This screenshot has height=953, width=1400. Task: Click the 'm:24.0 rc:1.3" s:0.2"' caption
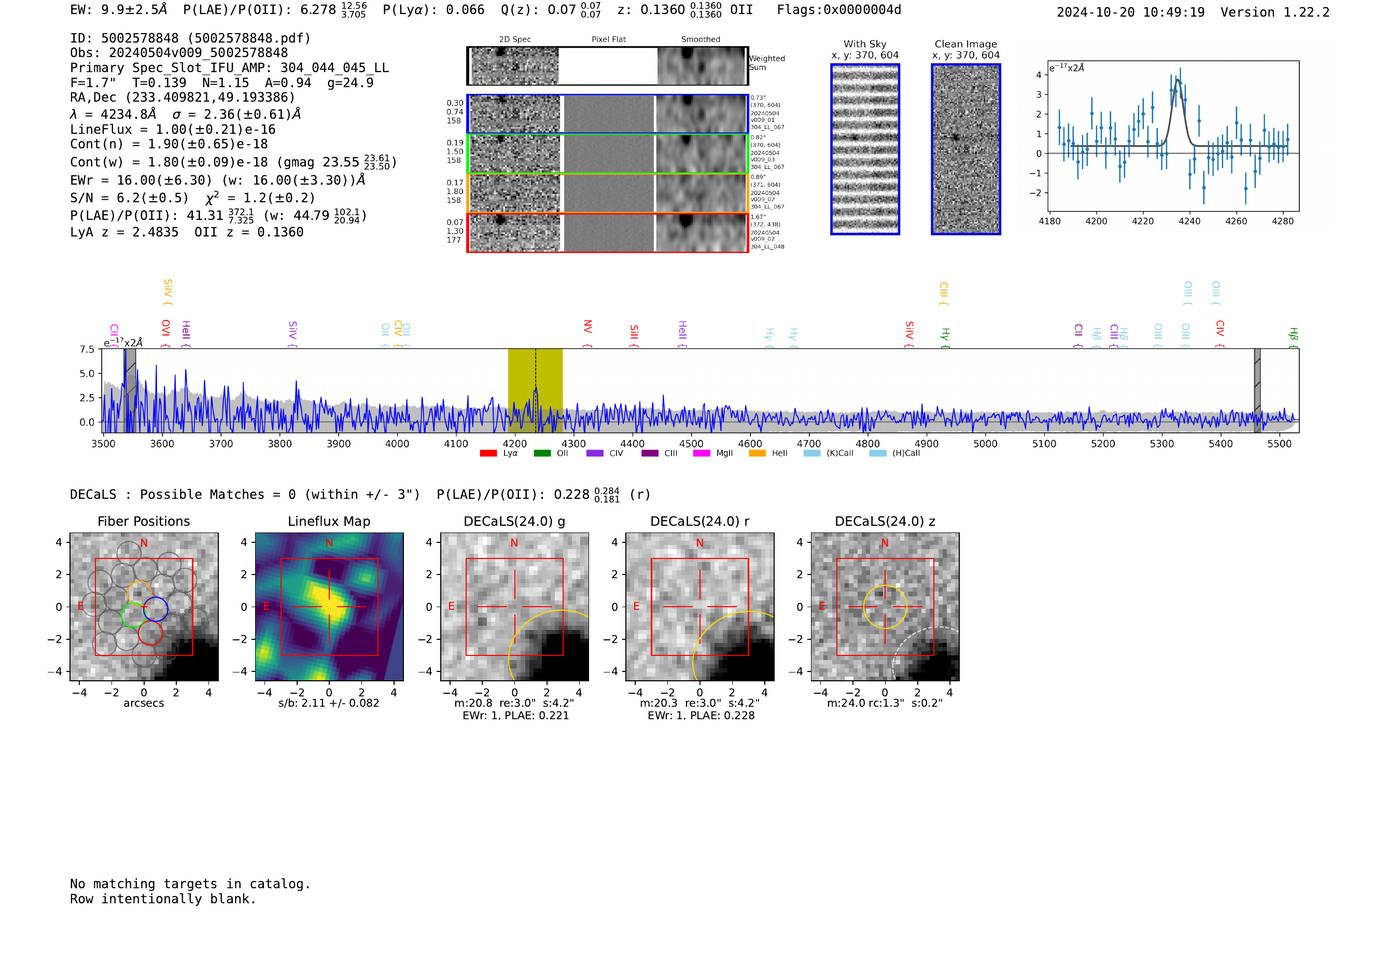[x=885, y=703]
